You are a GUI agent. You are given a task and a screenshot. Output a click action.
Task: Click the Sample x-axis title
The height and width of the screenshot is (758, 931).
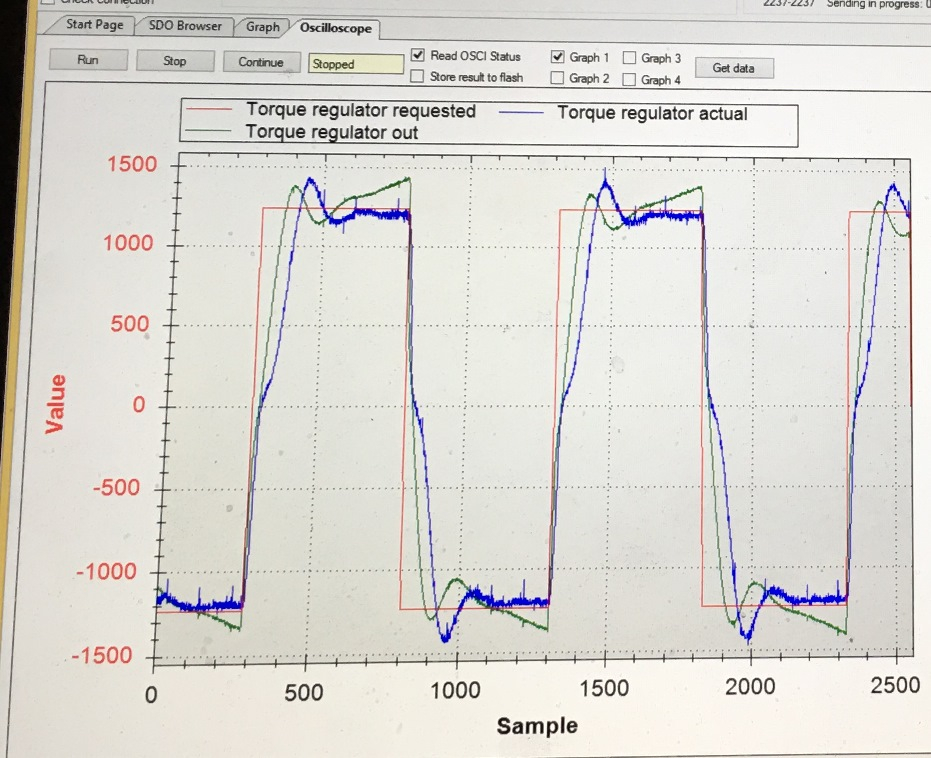(x=537, y=725)
